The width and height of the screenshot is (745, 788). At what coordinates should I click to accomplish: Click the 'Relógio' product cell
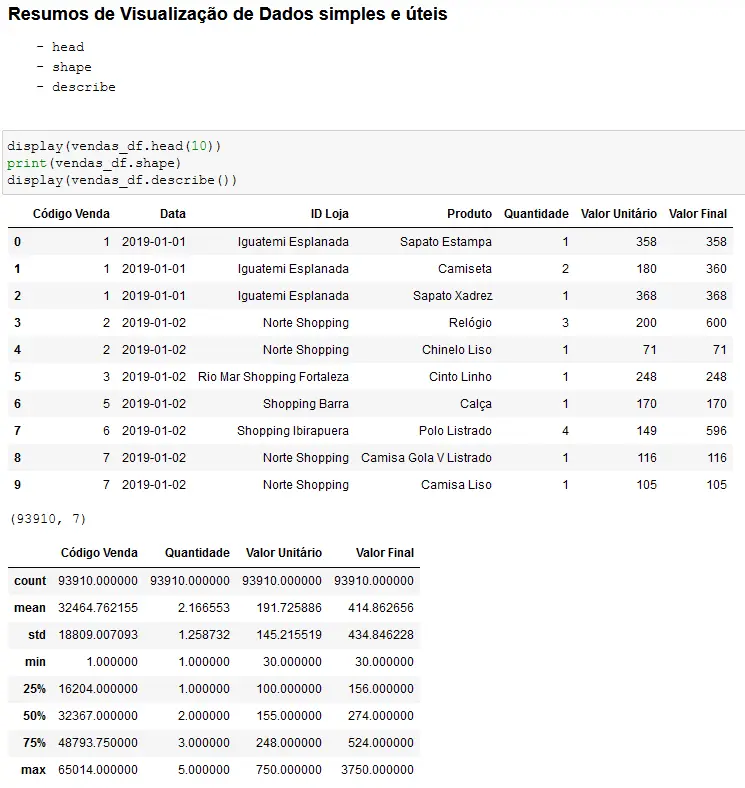point(470,323)
